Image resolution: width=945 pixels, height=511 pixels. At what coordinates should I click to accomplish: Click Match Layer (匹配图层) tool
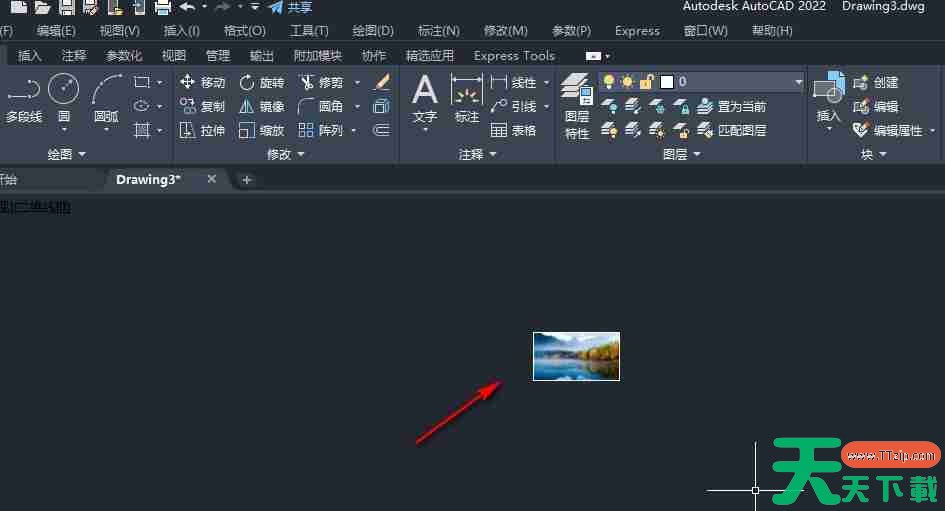click(x=731, y=130)
